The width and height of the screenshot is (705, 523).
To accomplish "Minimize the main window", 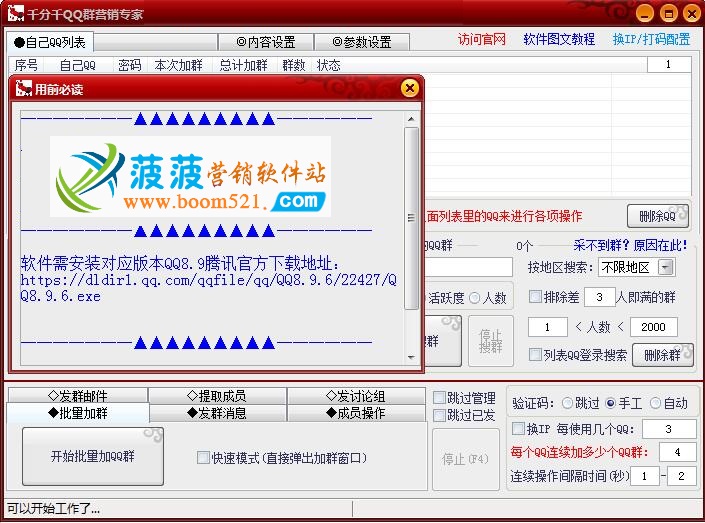I will coord(644,13).
